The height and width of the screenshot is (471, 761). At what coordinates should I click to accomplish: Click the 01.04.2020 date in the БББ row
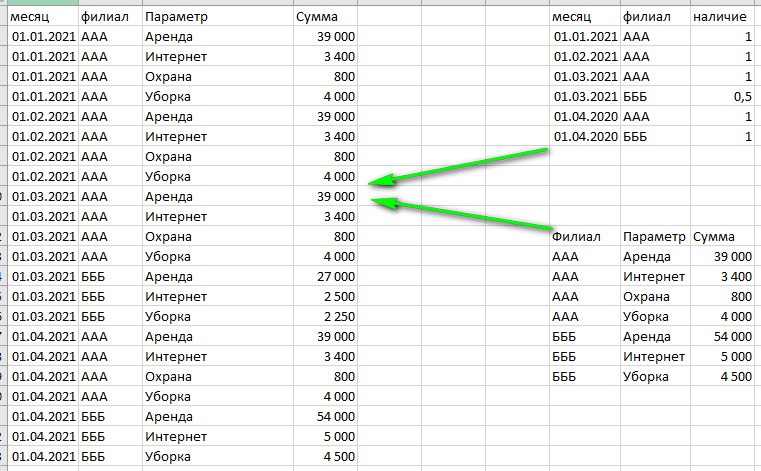pos(585,137)
